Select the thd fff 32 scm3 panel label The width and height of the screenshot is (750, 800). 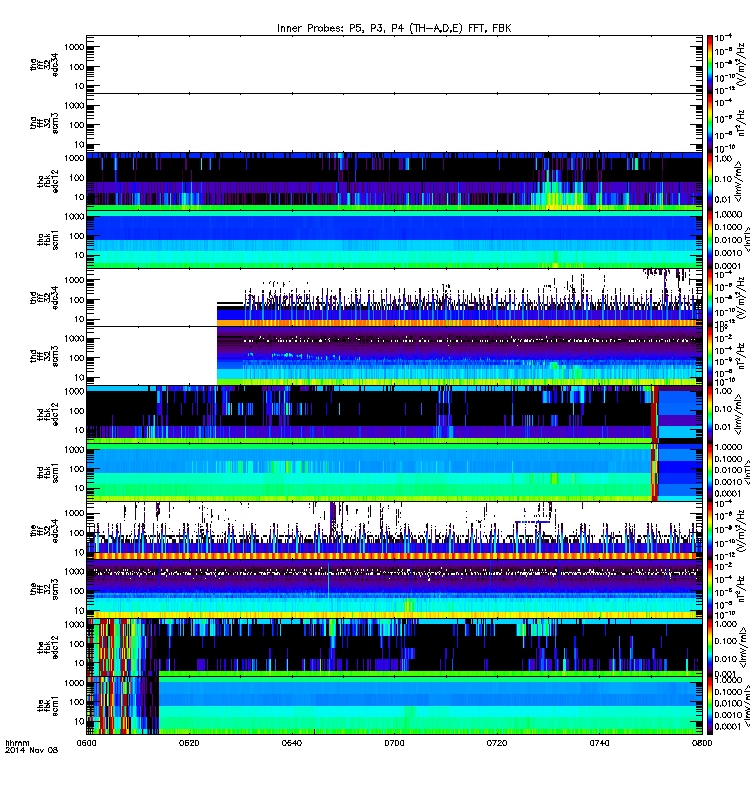click(44, 356)
